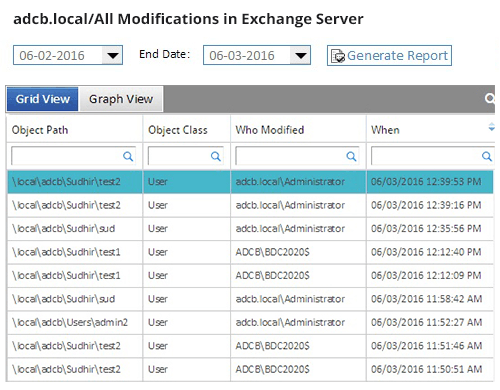Open the End Date 06-03-2016 dropdown arrow
This screenshot has width=500, height=390.
pyautogui.click(x=301, y=55)
